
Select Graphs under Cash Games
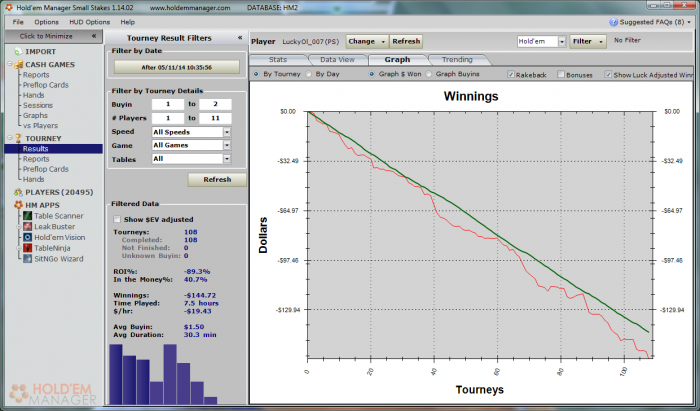[35, 116]
